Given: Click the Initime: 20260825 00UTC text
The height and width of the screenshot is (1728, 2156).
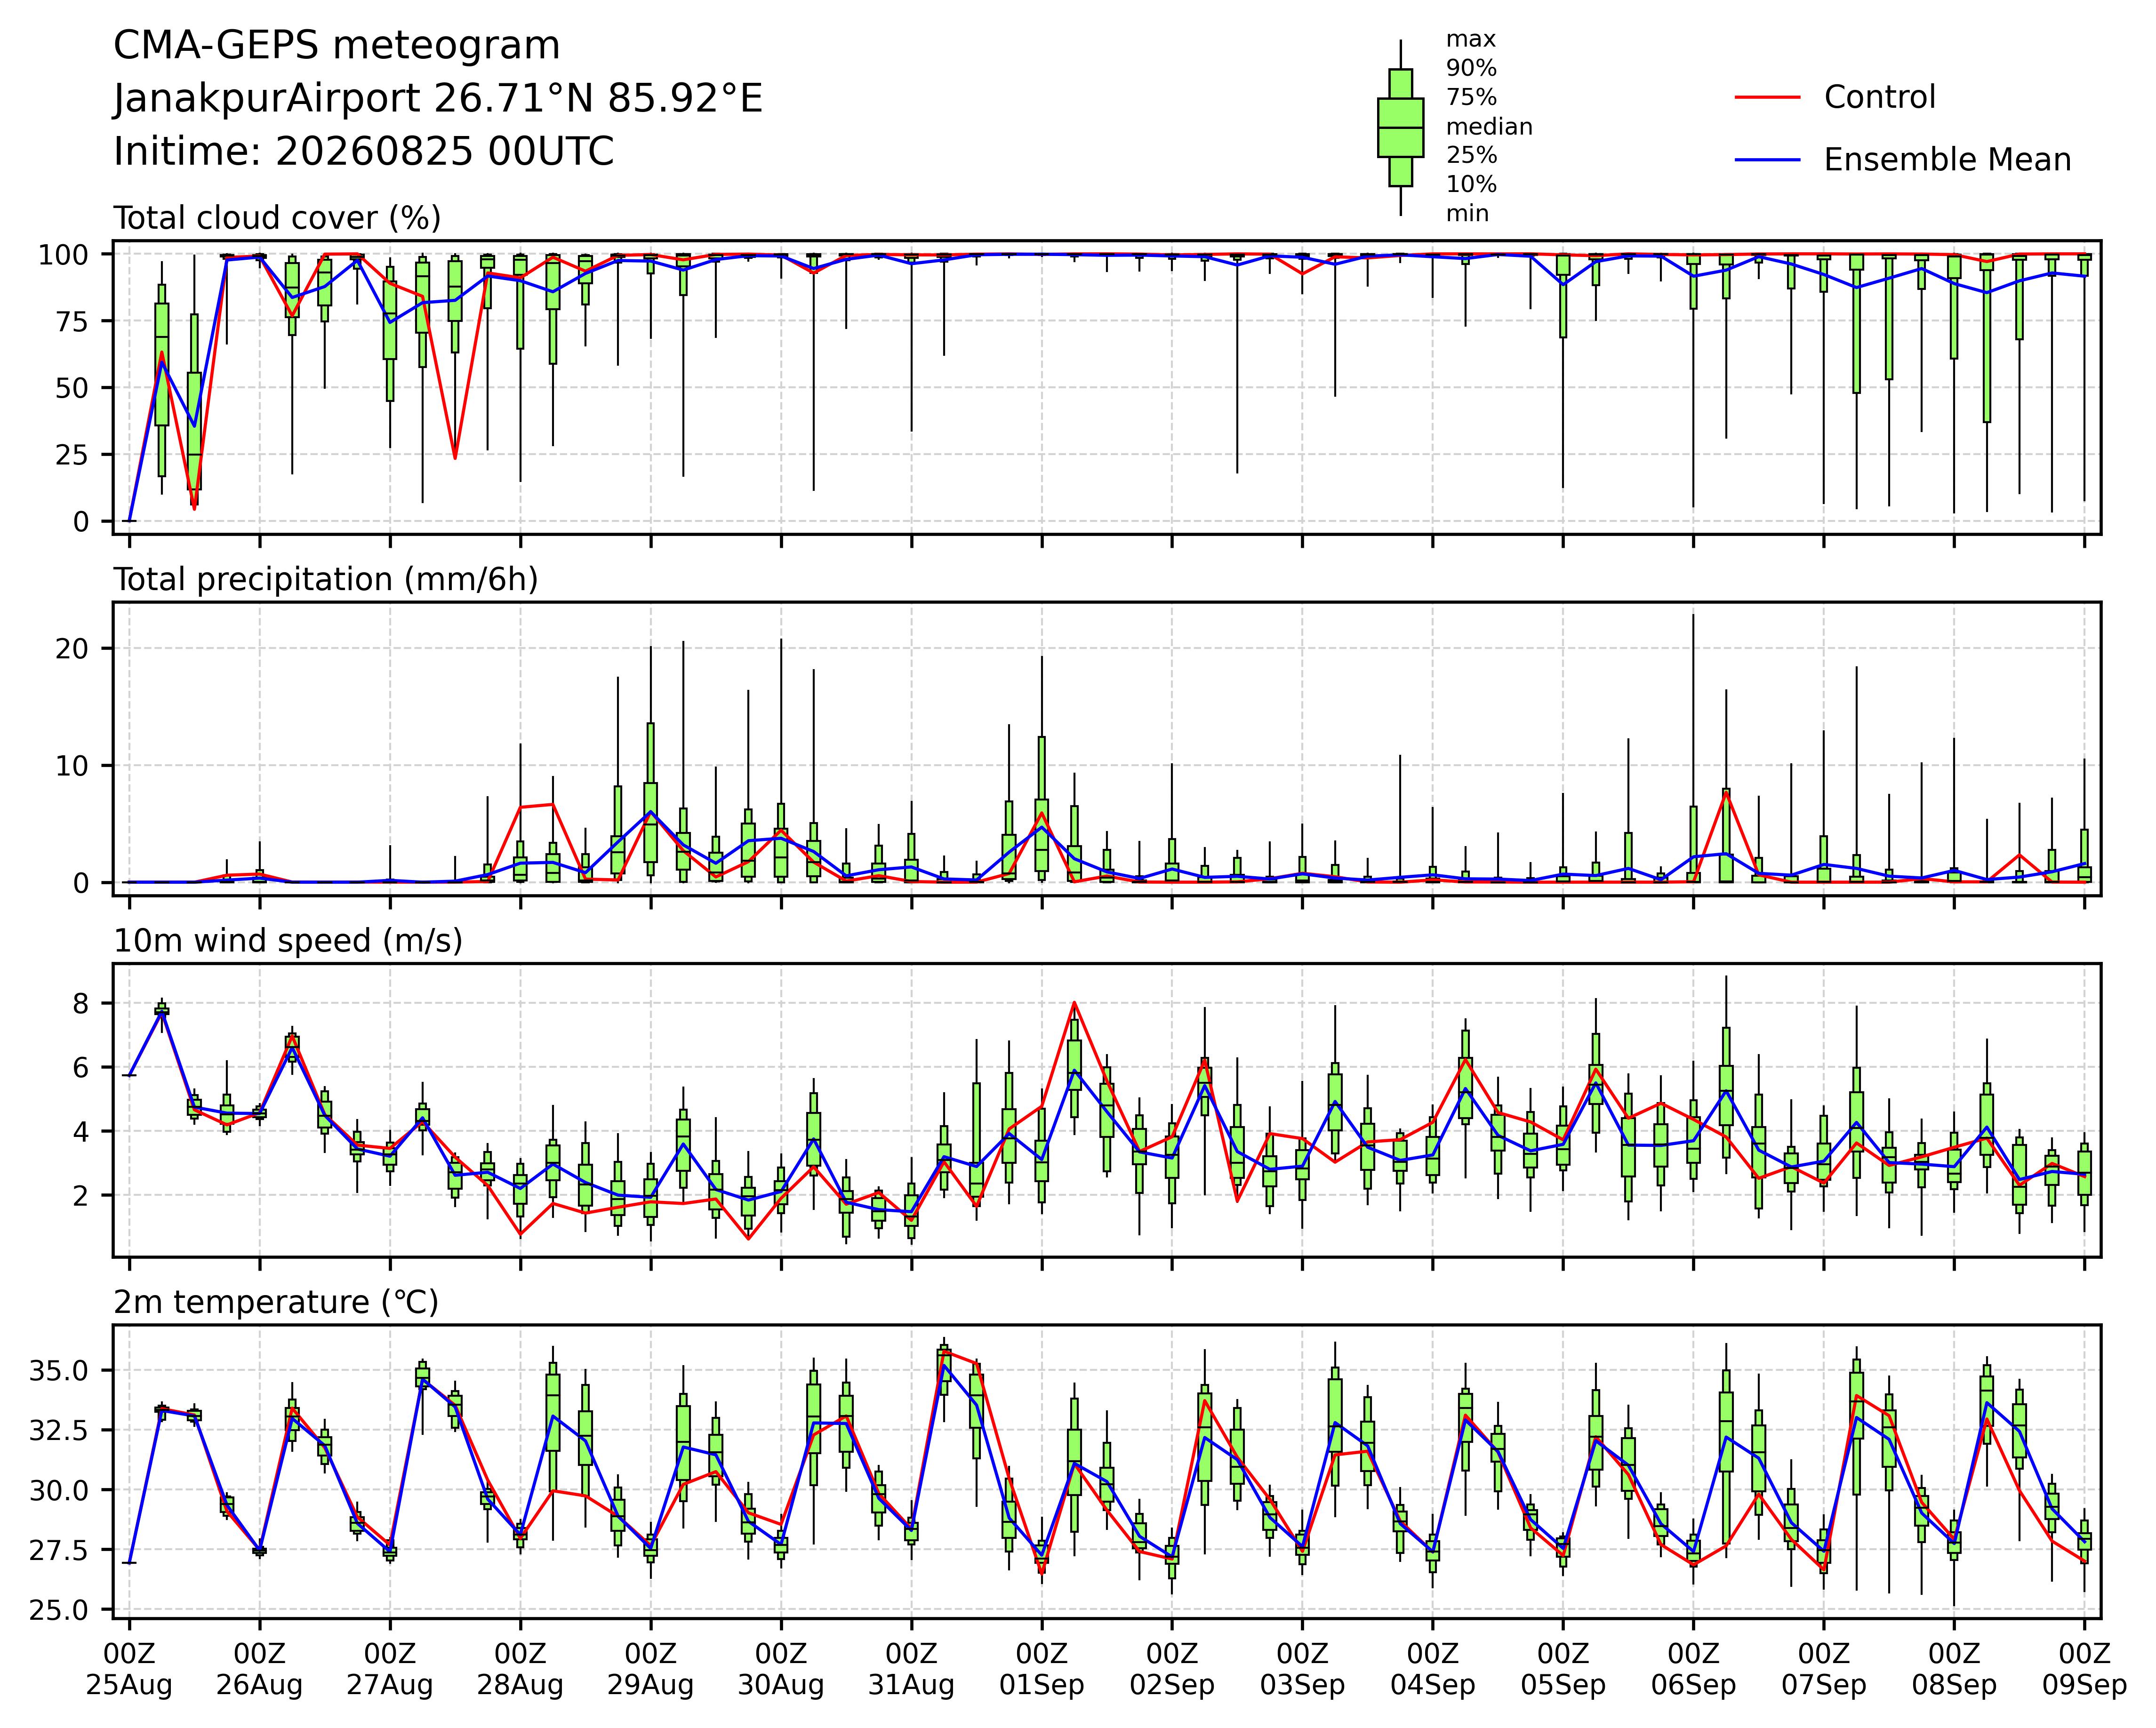Looking at the screenshot, I should [x=364, y=152].
